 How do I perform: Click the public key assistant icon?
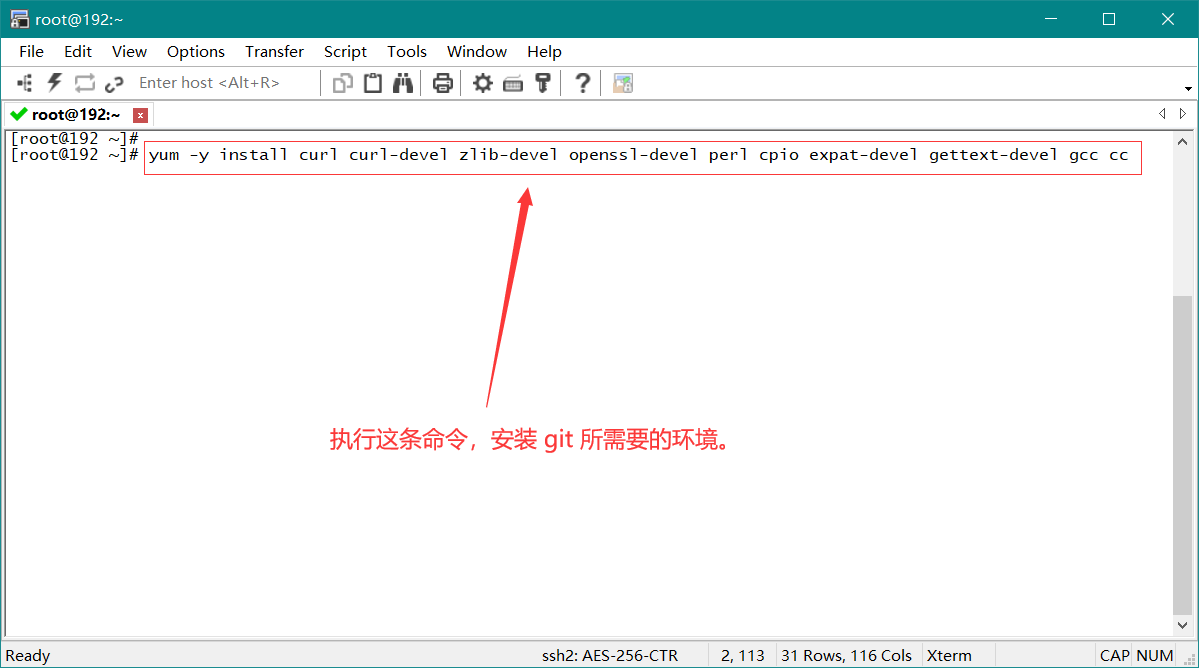(543, 83)
